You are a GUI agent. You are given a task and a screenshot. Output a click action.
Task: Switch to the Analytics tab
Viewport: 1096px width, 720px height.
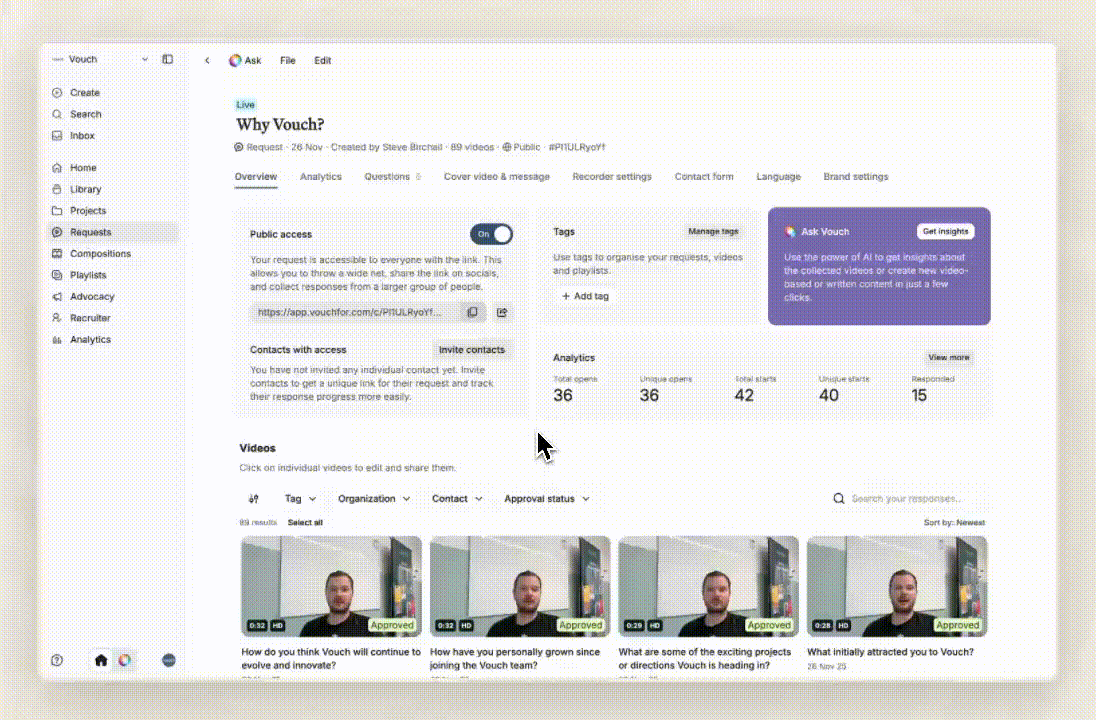click(x=321, y=177)
